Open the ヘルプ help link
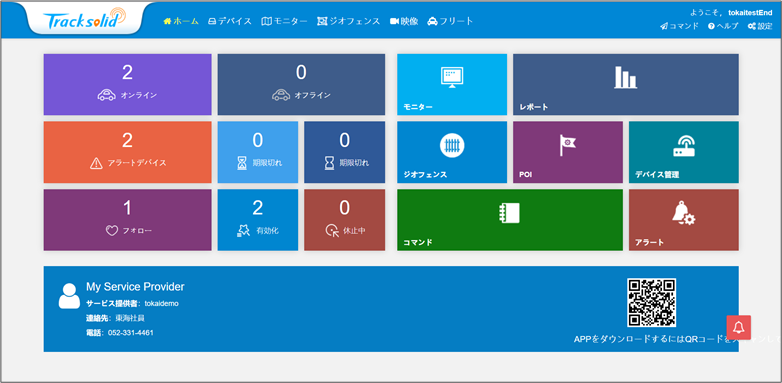This screenshot has height=383, width=782. click(723, 26)
